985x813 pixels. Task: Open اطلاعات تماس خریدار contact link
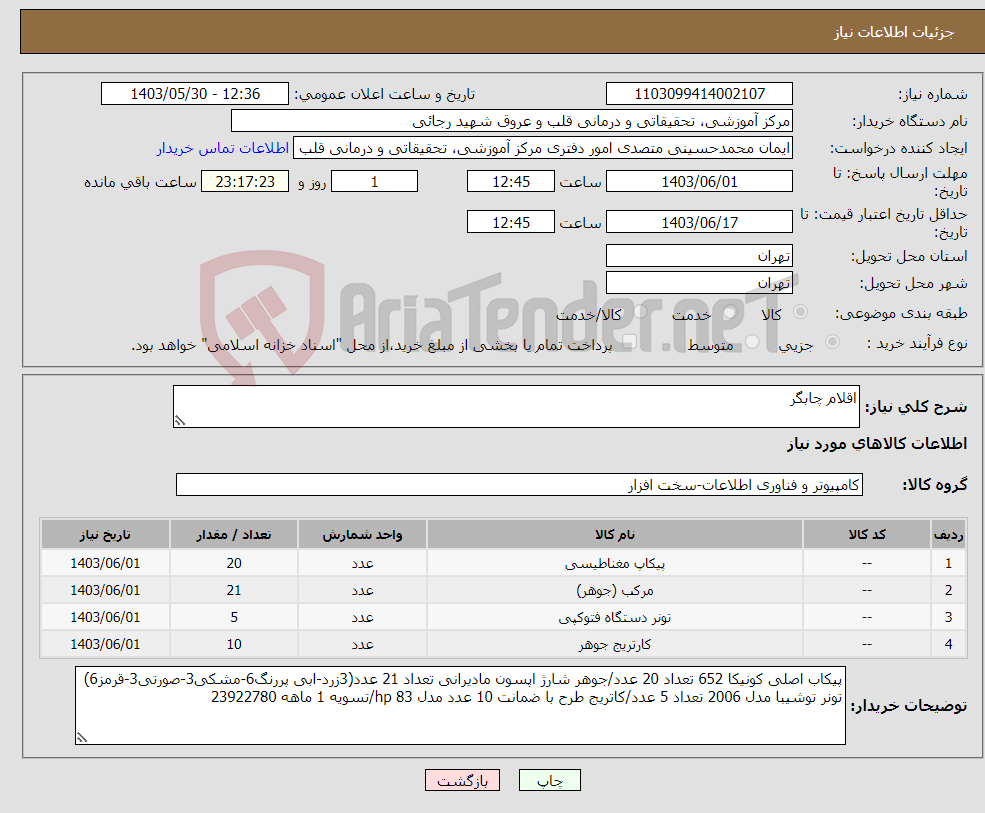tap(223, 148)
